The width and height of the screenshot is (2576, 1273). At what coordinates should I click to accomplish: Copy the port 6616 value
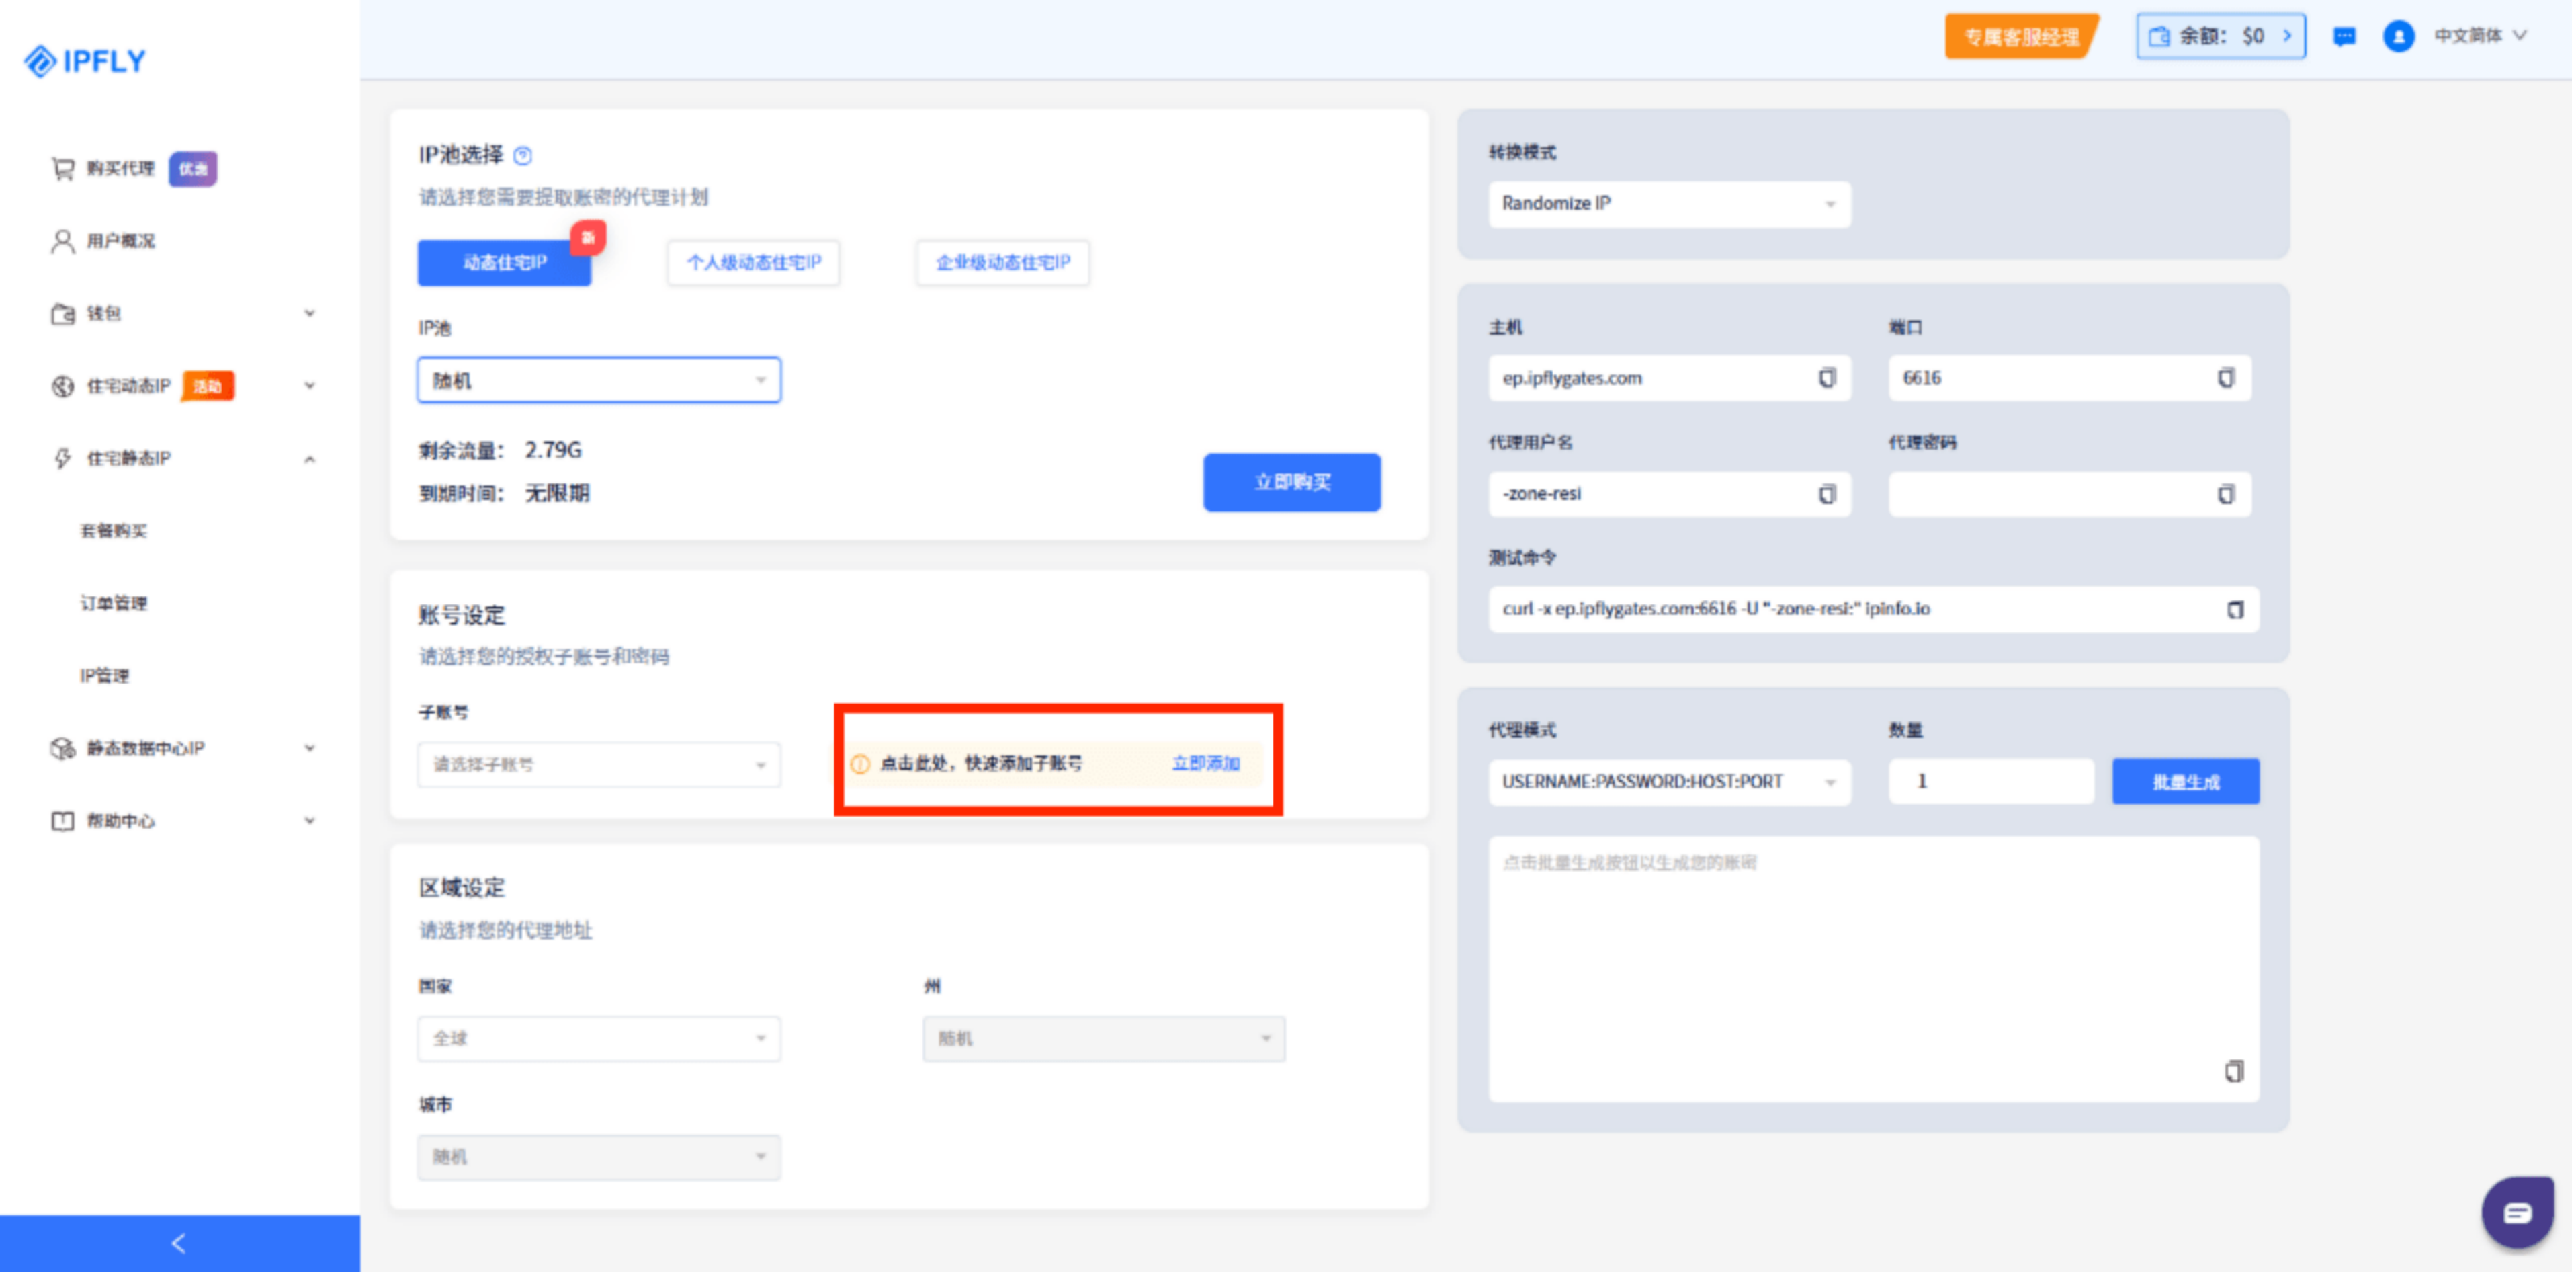pyautogui.click(x=2226, y=378)
